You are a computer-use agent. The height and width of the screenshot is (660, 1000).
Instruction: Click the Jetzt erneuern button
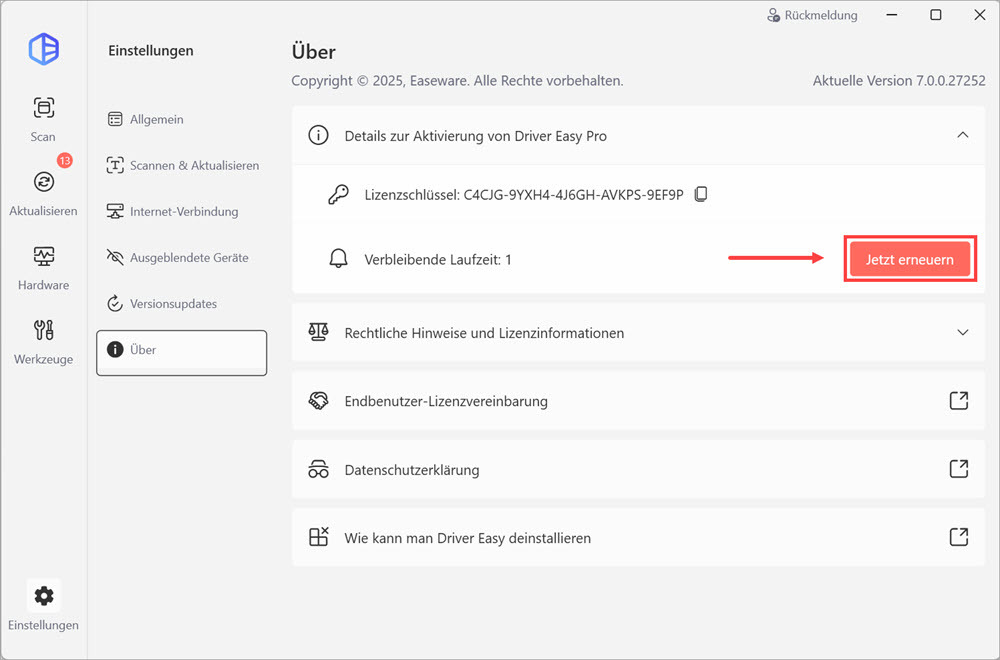click(x=909, y=259)
